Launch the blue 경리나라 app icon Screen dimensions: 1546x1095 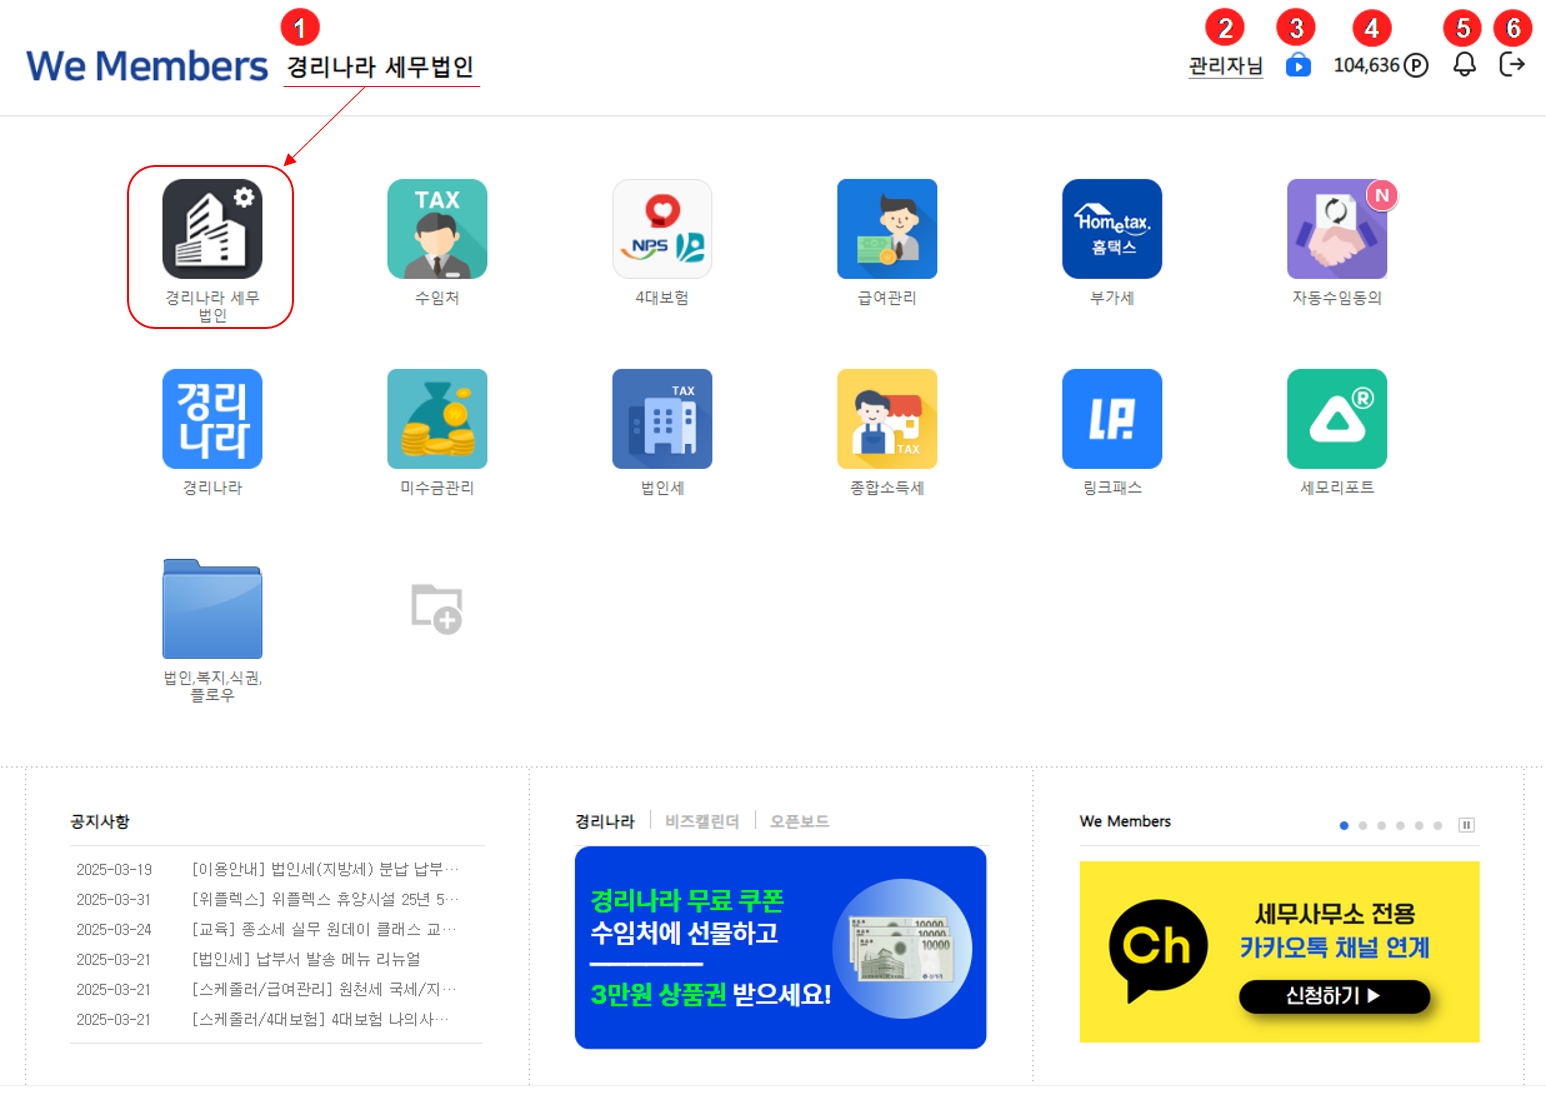[x=212, y=419]
